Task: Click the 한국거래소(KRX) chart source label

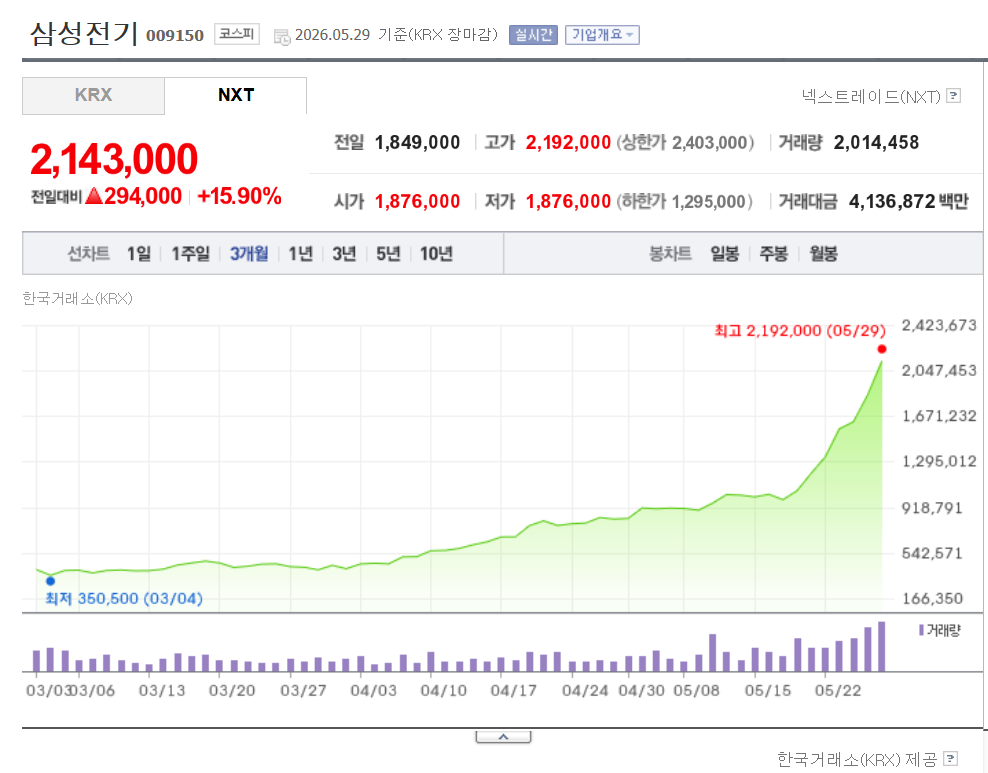Action: coord(78,298)
